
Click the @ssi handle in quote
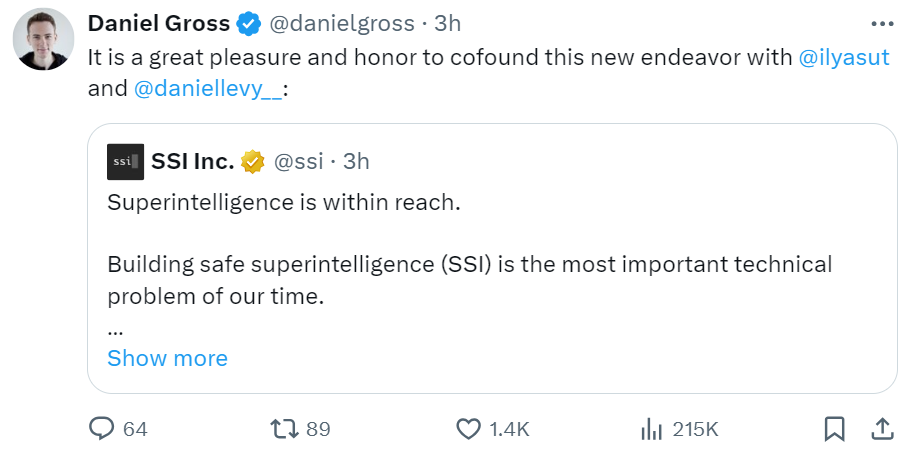299,162
